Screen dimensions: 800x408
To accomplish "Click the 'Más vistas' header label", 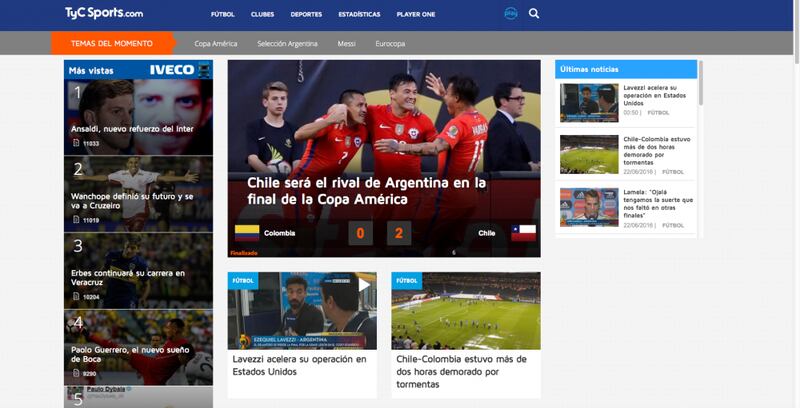I will [91, 70].
